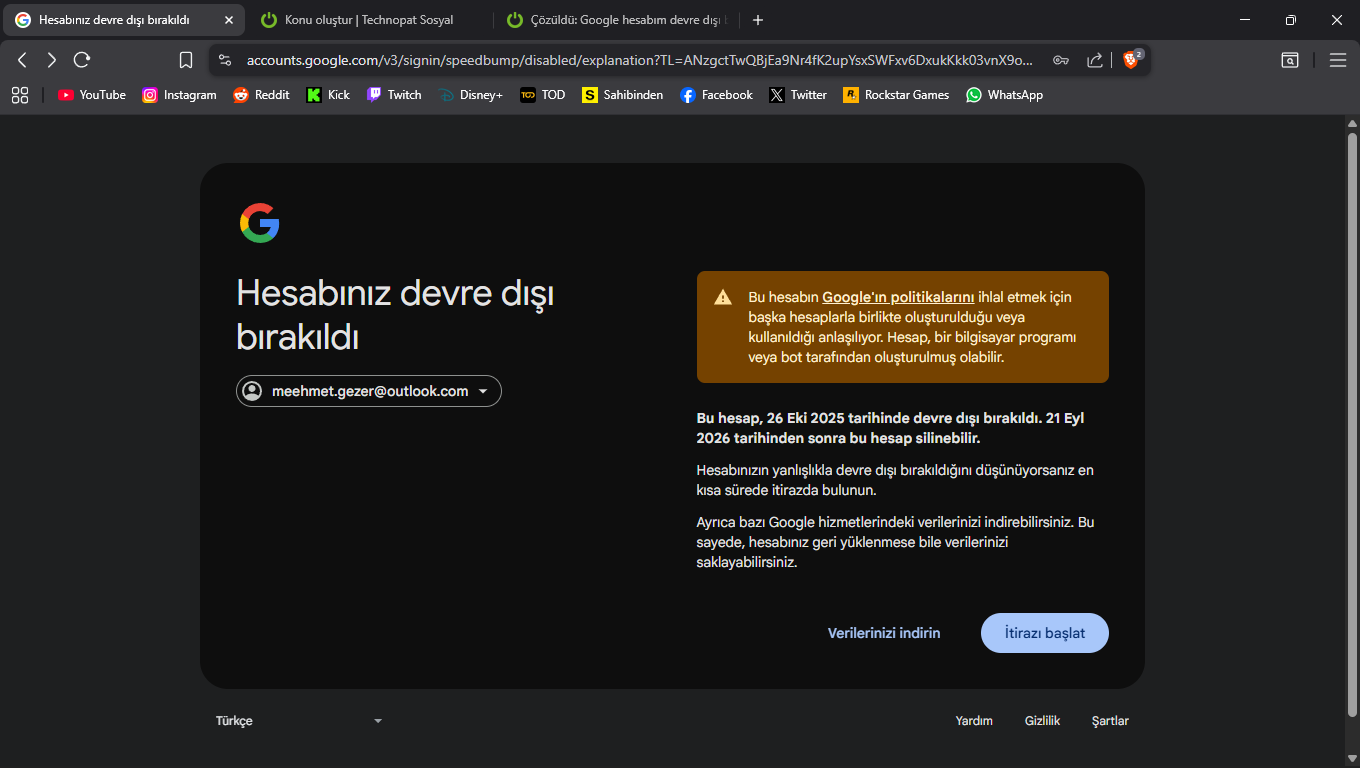Open the Gizlilik footer link
The image size is (1360, 768).
(1042, 721)
